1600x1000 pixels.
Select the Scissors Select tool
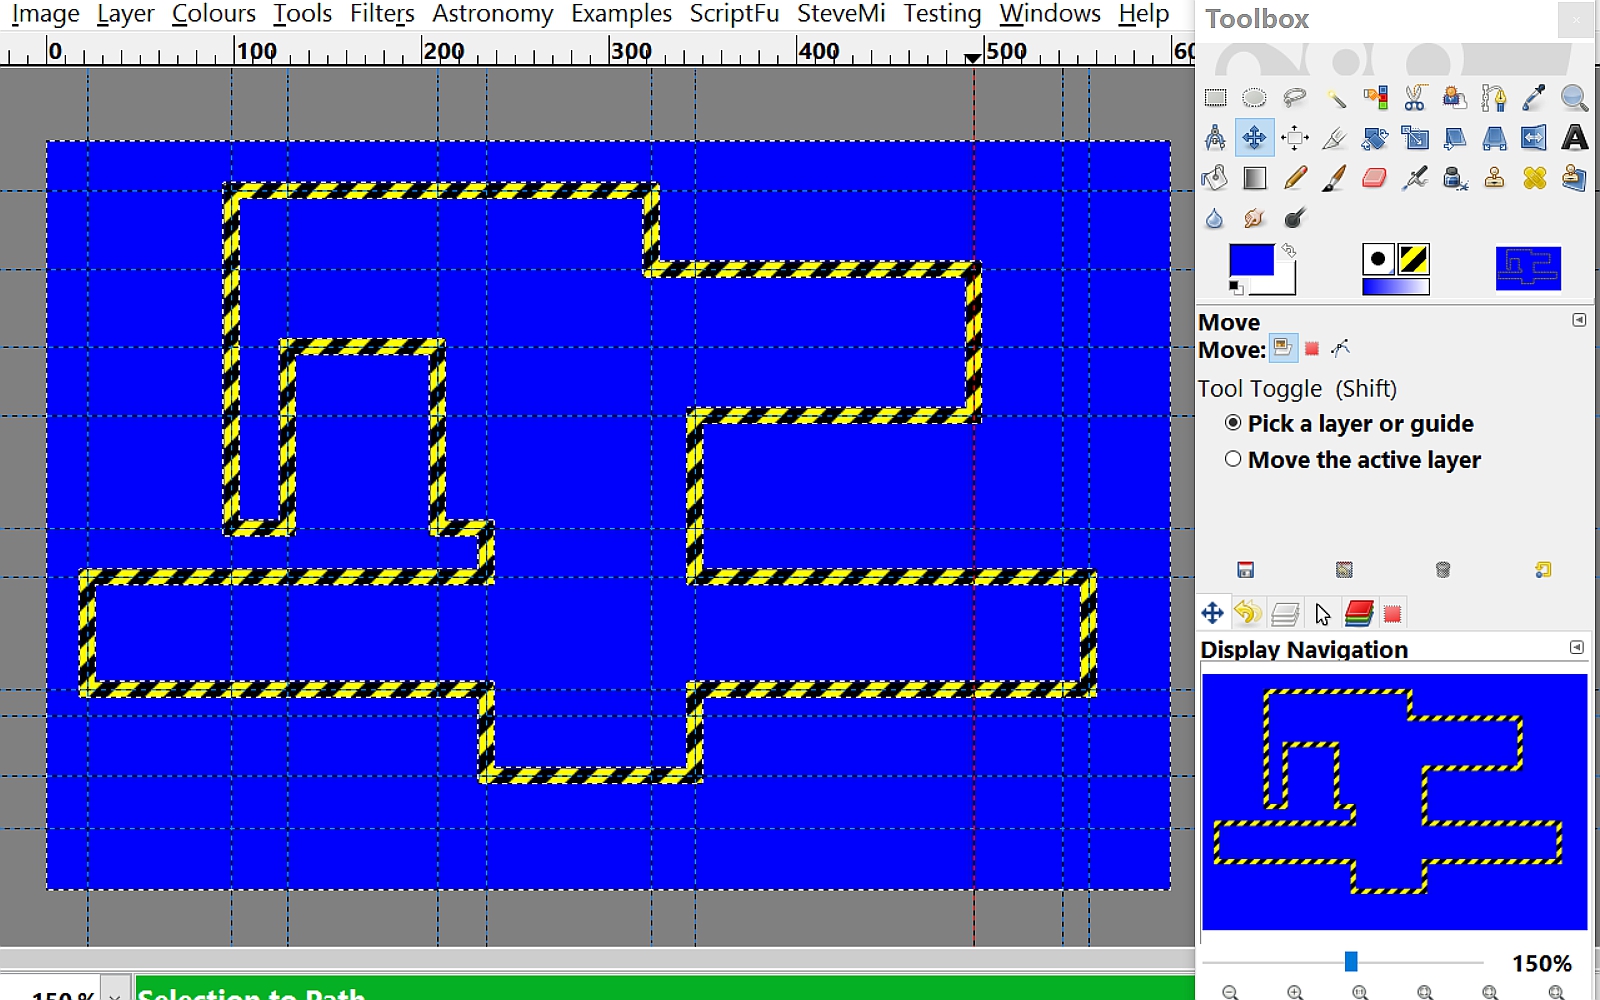click(x=1415, y=98)
